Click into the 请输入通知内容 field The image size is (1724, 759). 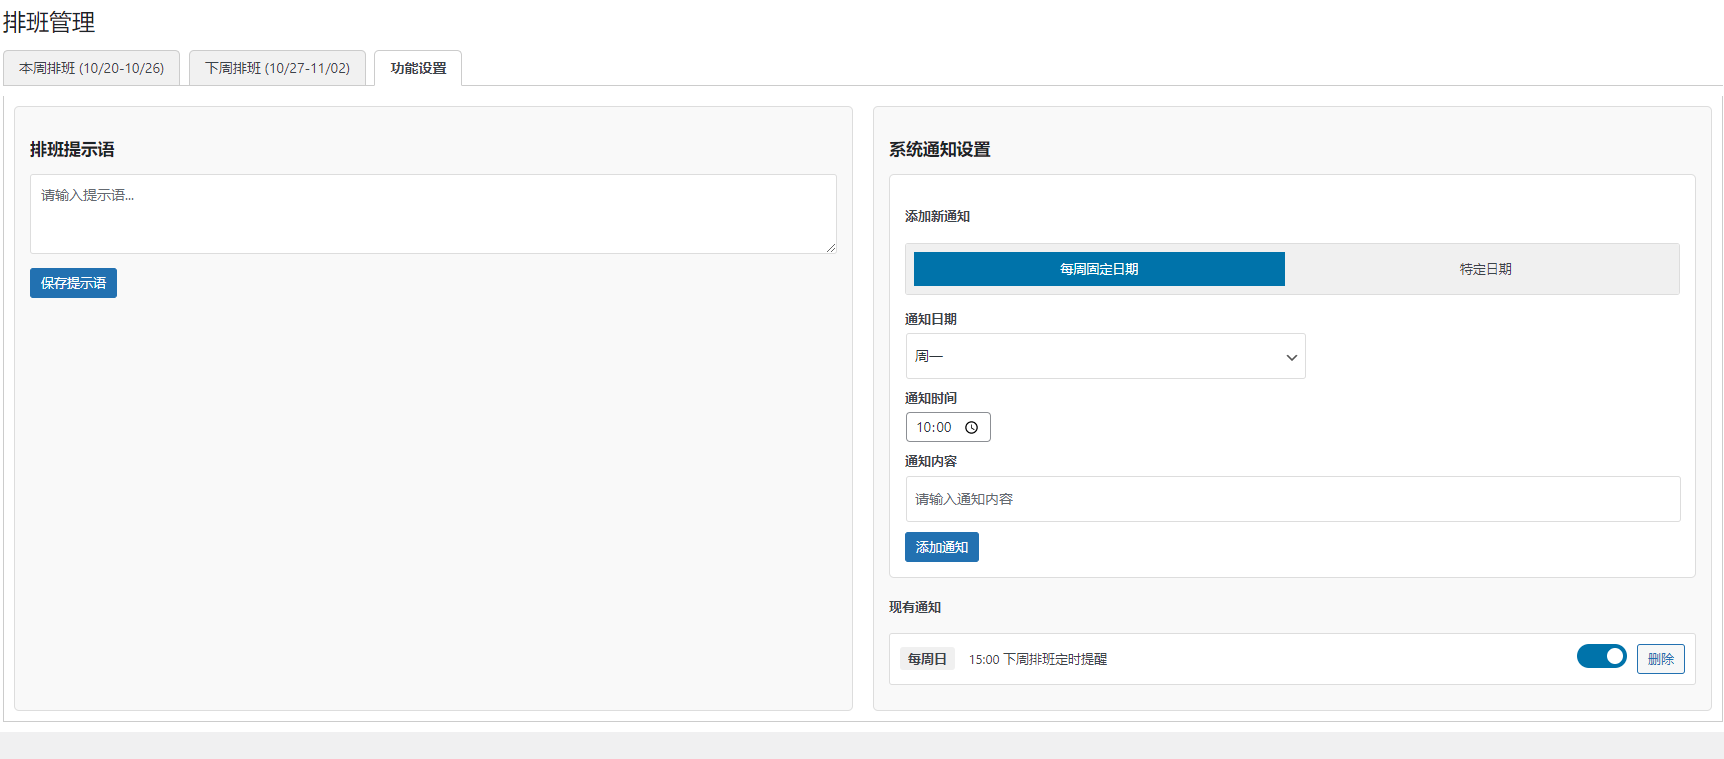[1292, 499]
